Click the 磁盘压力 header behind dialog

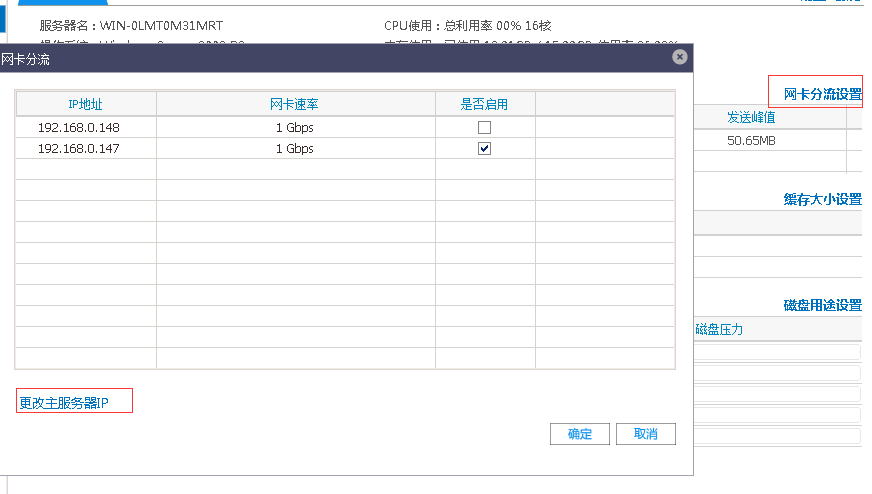coord(719,329)
